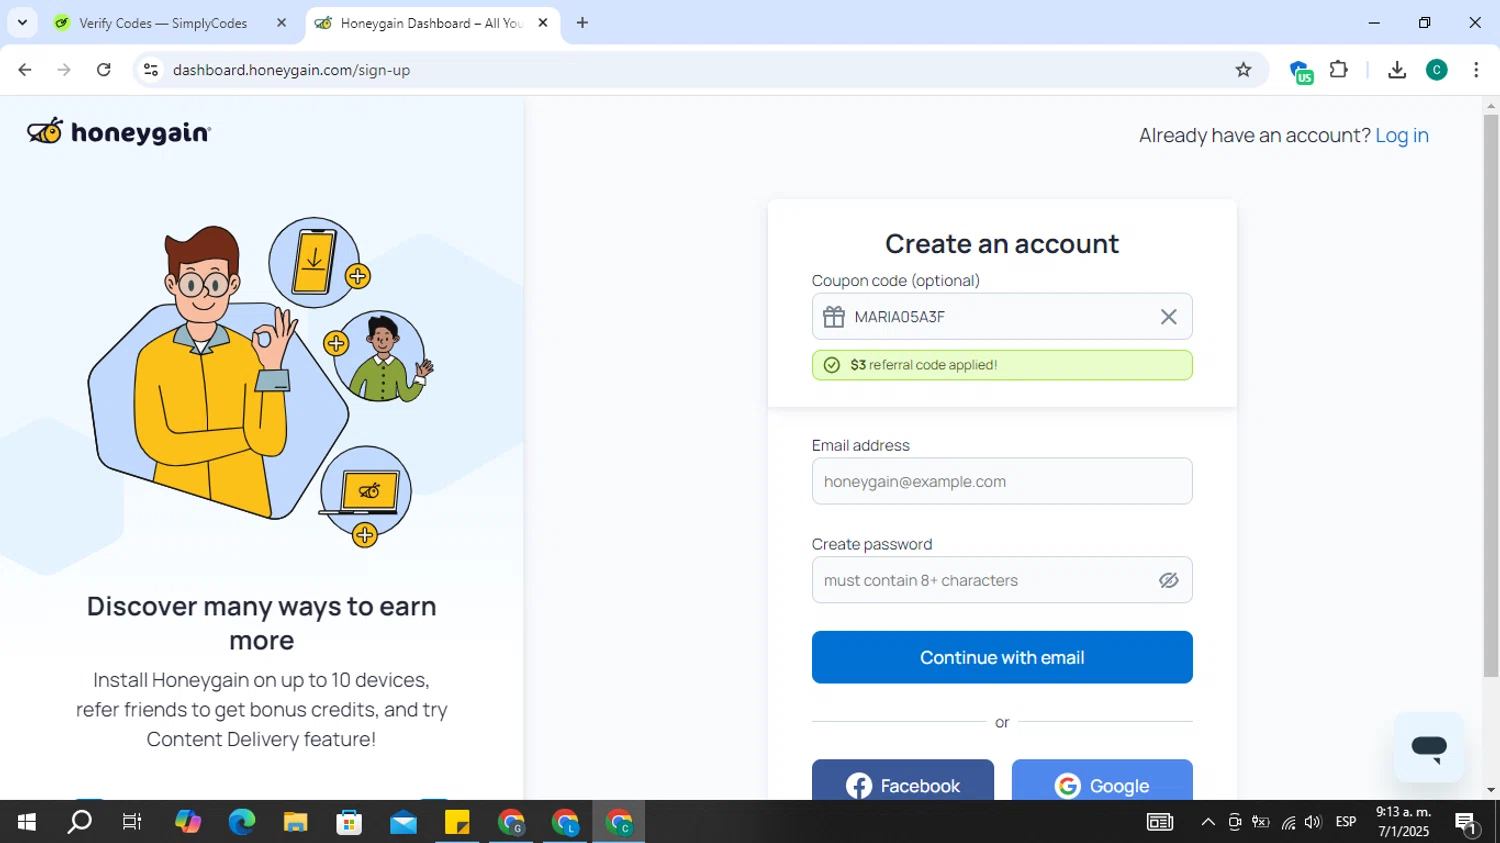Open network settings tray icon

[1288, 822]
